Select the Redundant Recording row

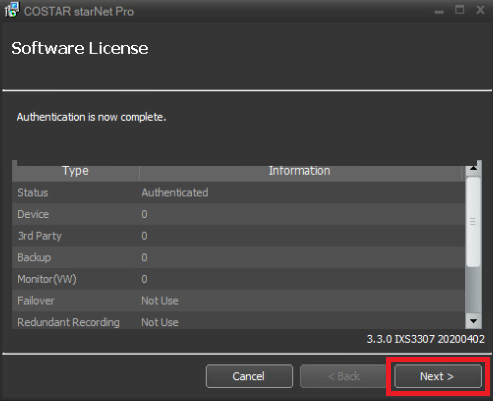click(239, 321)
